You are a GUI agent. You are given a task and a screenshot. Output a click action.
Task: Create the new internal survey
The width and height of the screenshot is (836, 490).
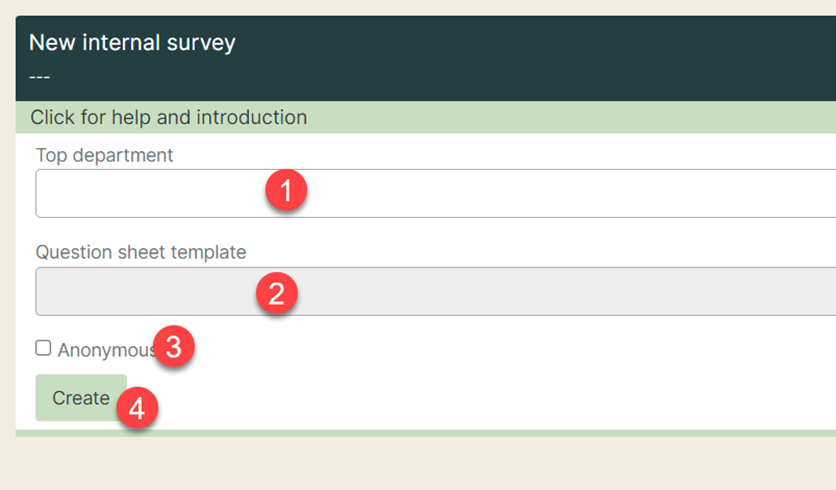tap(81, 398)
